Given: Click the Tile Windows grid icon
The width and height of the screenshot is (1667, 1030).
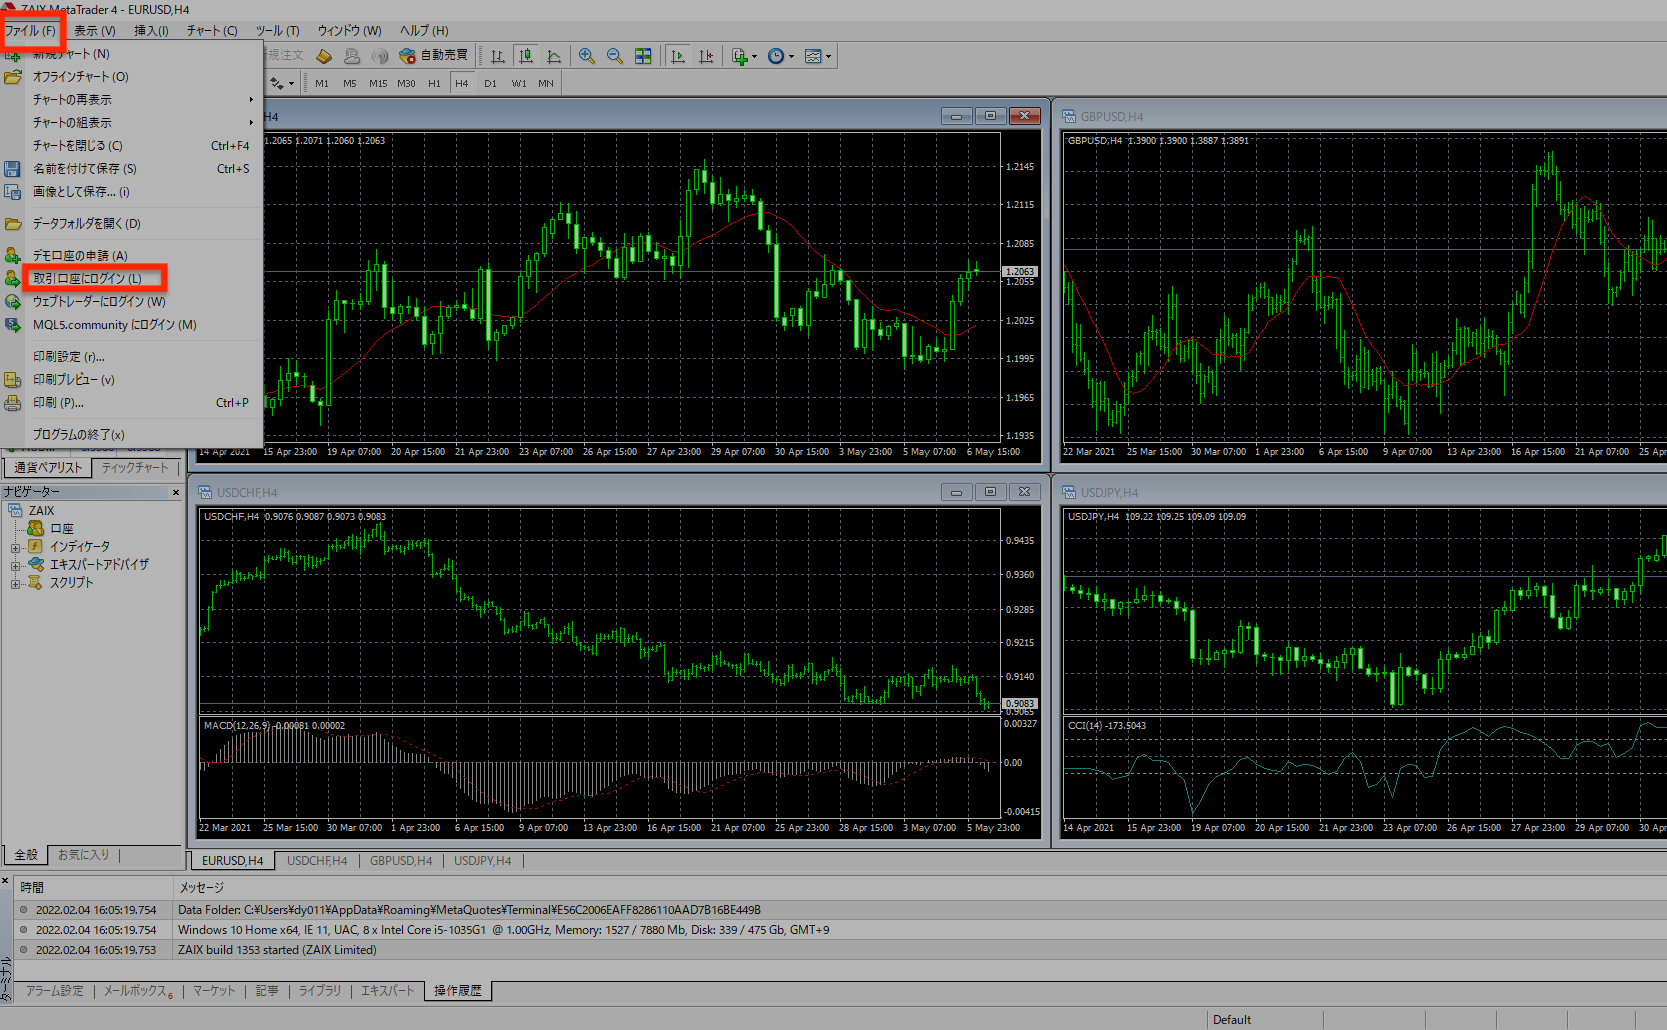Looking at the screenshot, I should coord(643,56).
